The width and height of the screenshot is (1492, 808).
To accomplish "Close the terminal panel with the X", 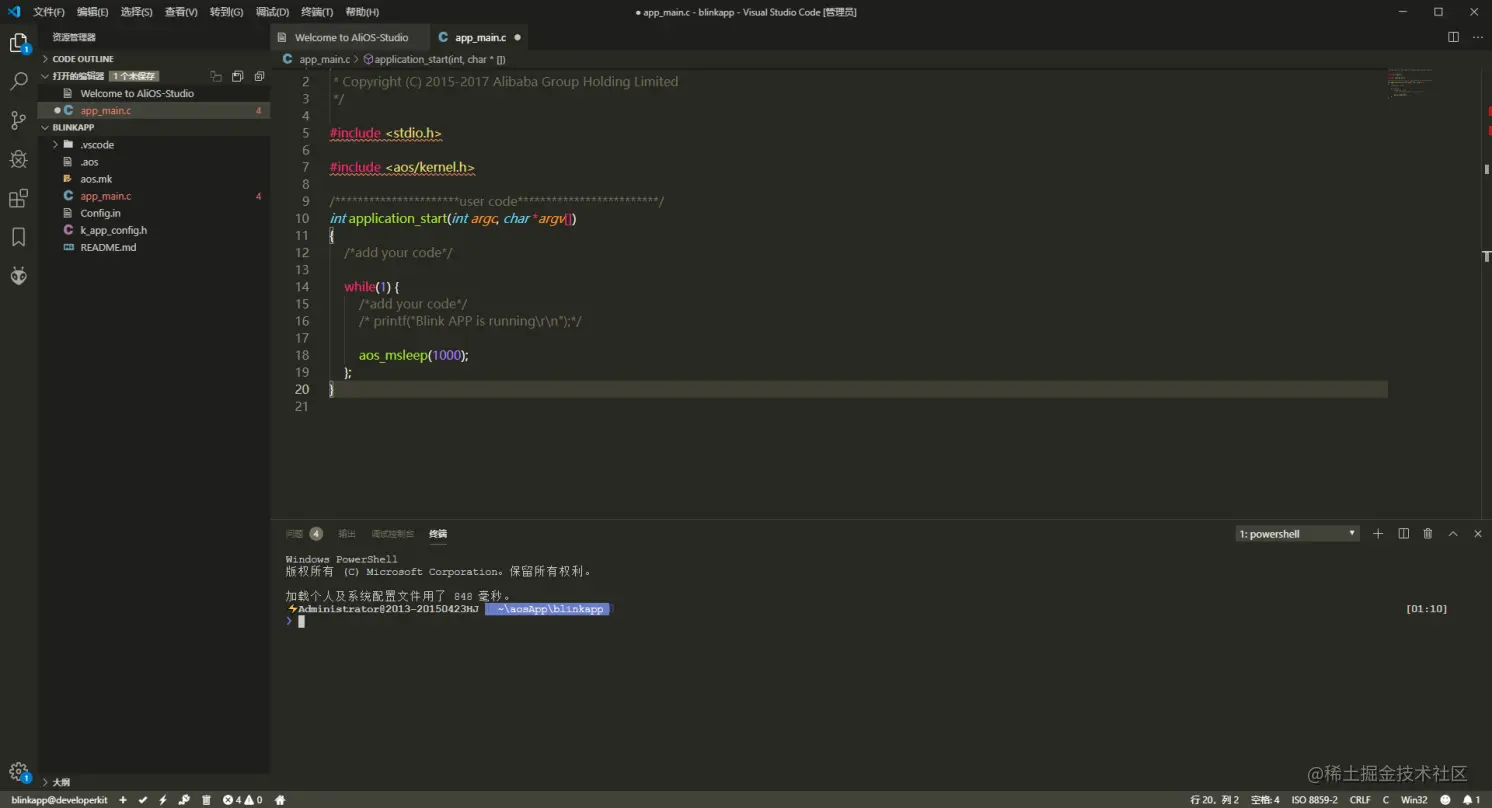I will (x=1478, y=534).
